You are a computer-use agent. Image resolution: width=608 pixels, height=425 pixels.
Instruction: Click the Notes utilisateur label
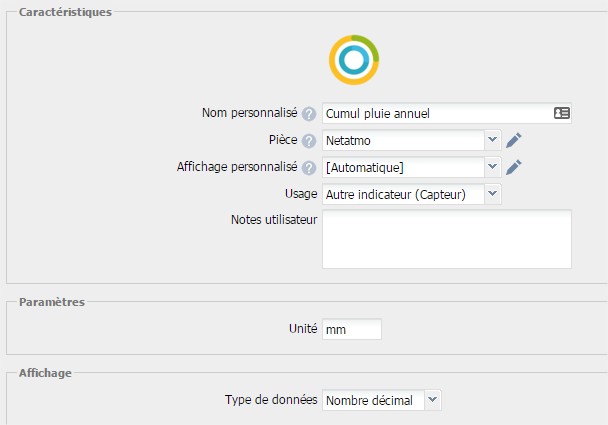point(273,220)
